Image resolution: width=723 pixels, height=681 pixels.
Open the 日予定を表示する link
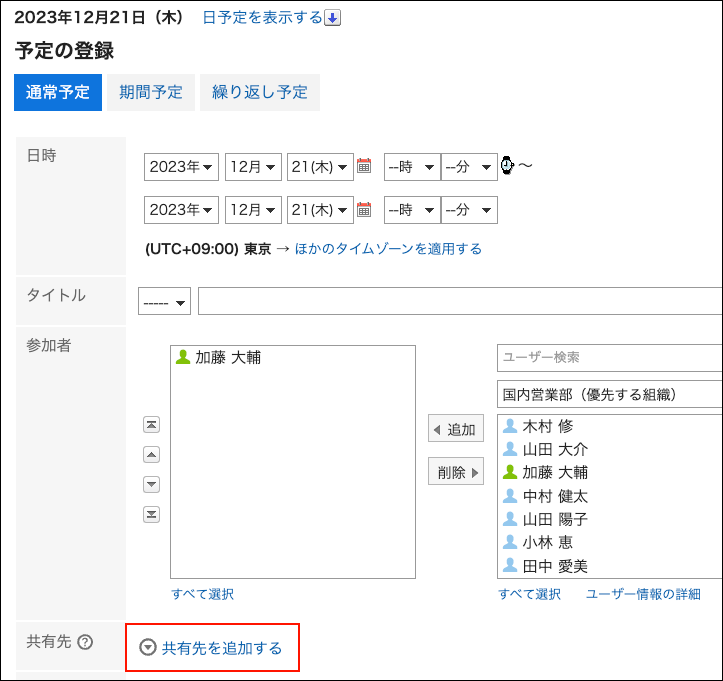[262, 18]
